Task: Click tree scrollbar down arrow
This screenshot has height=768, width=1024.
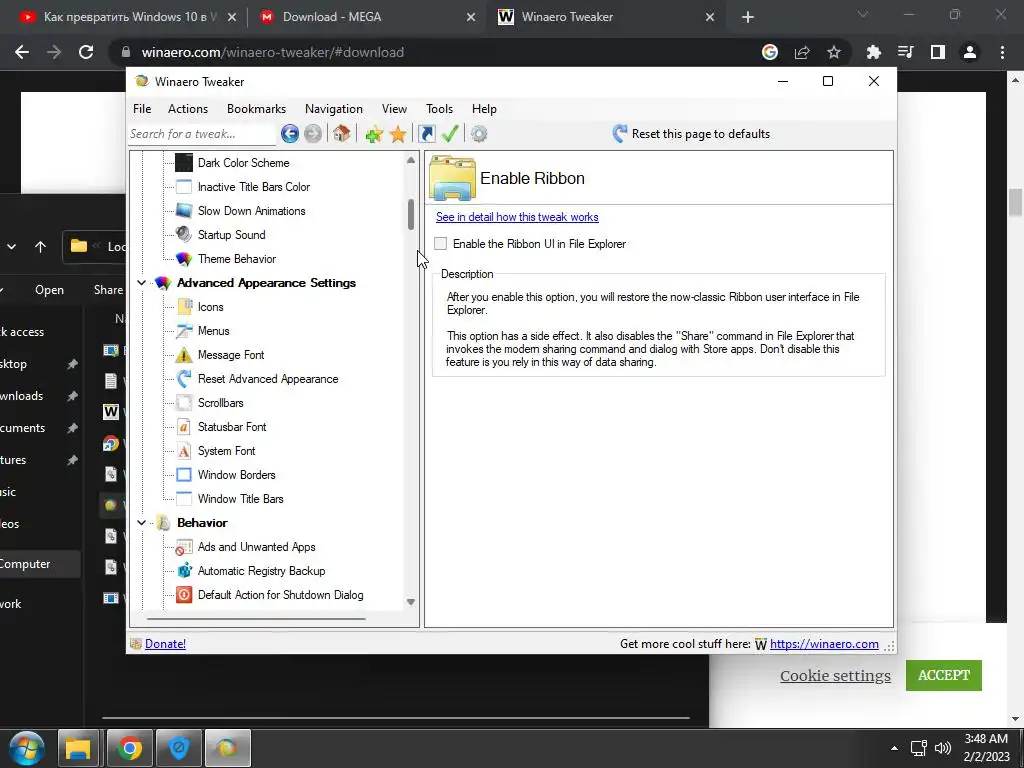Action: point(411,602)
